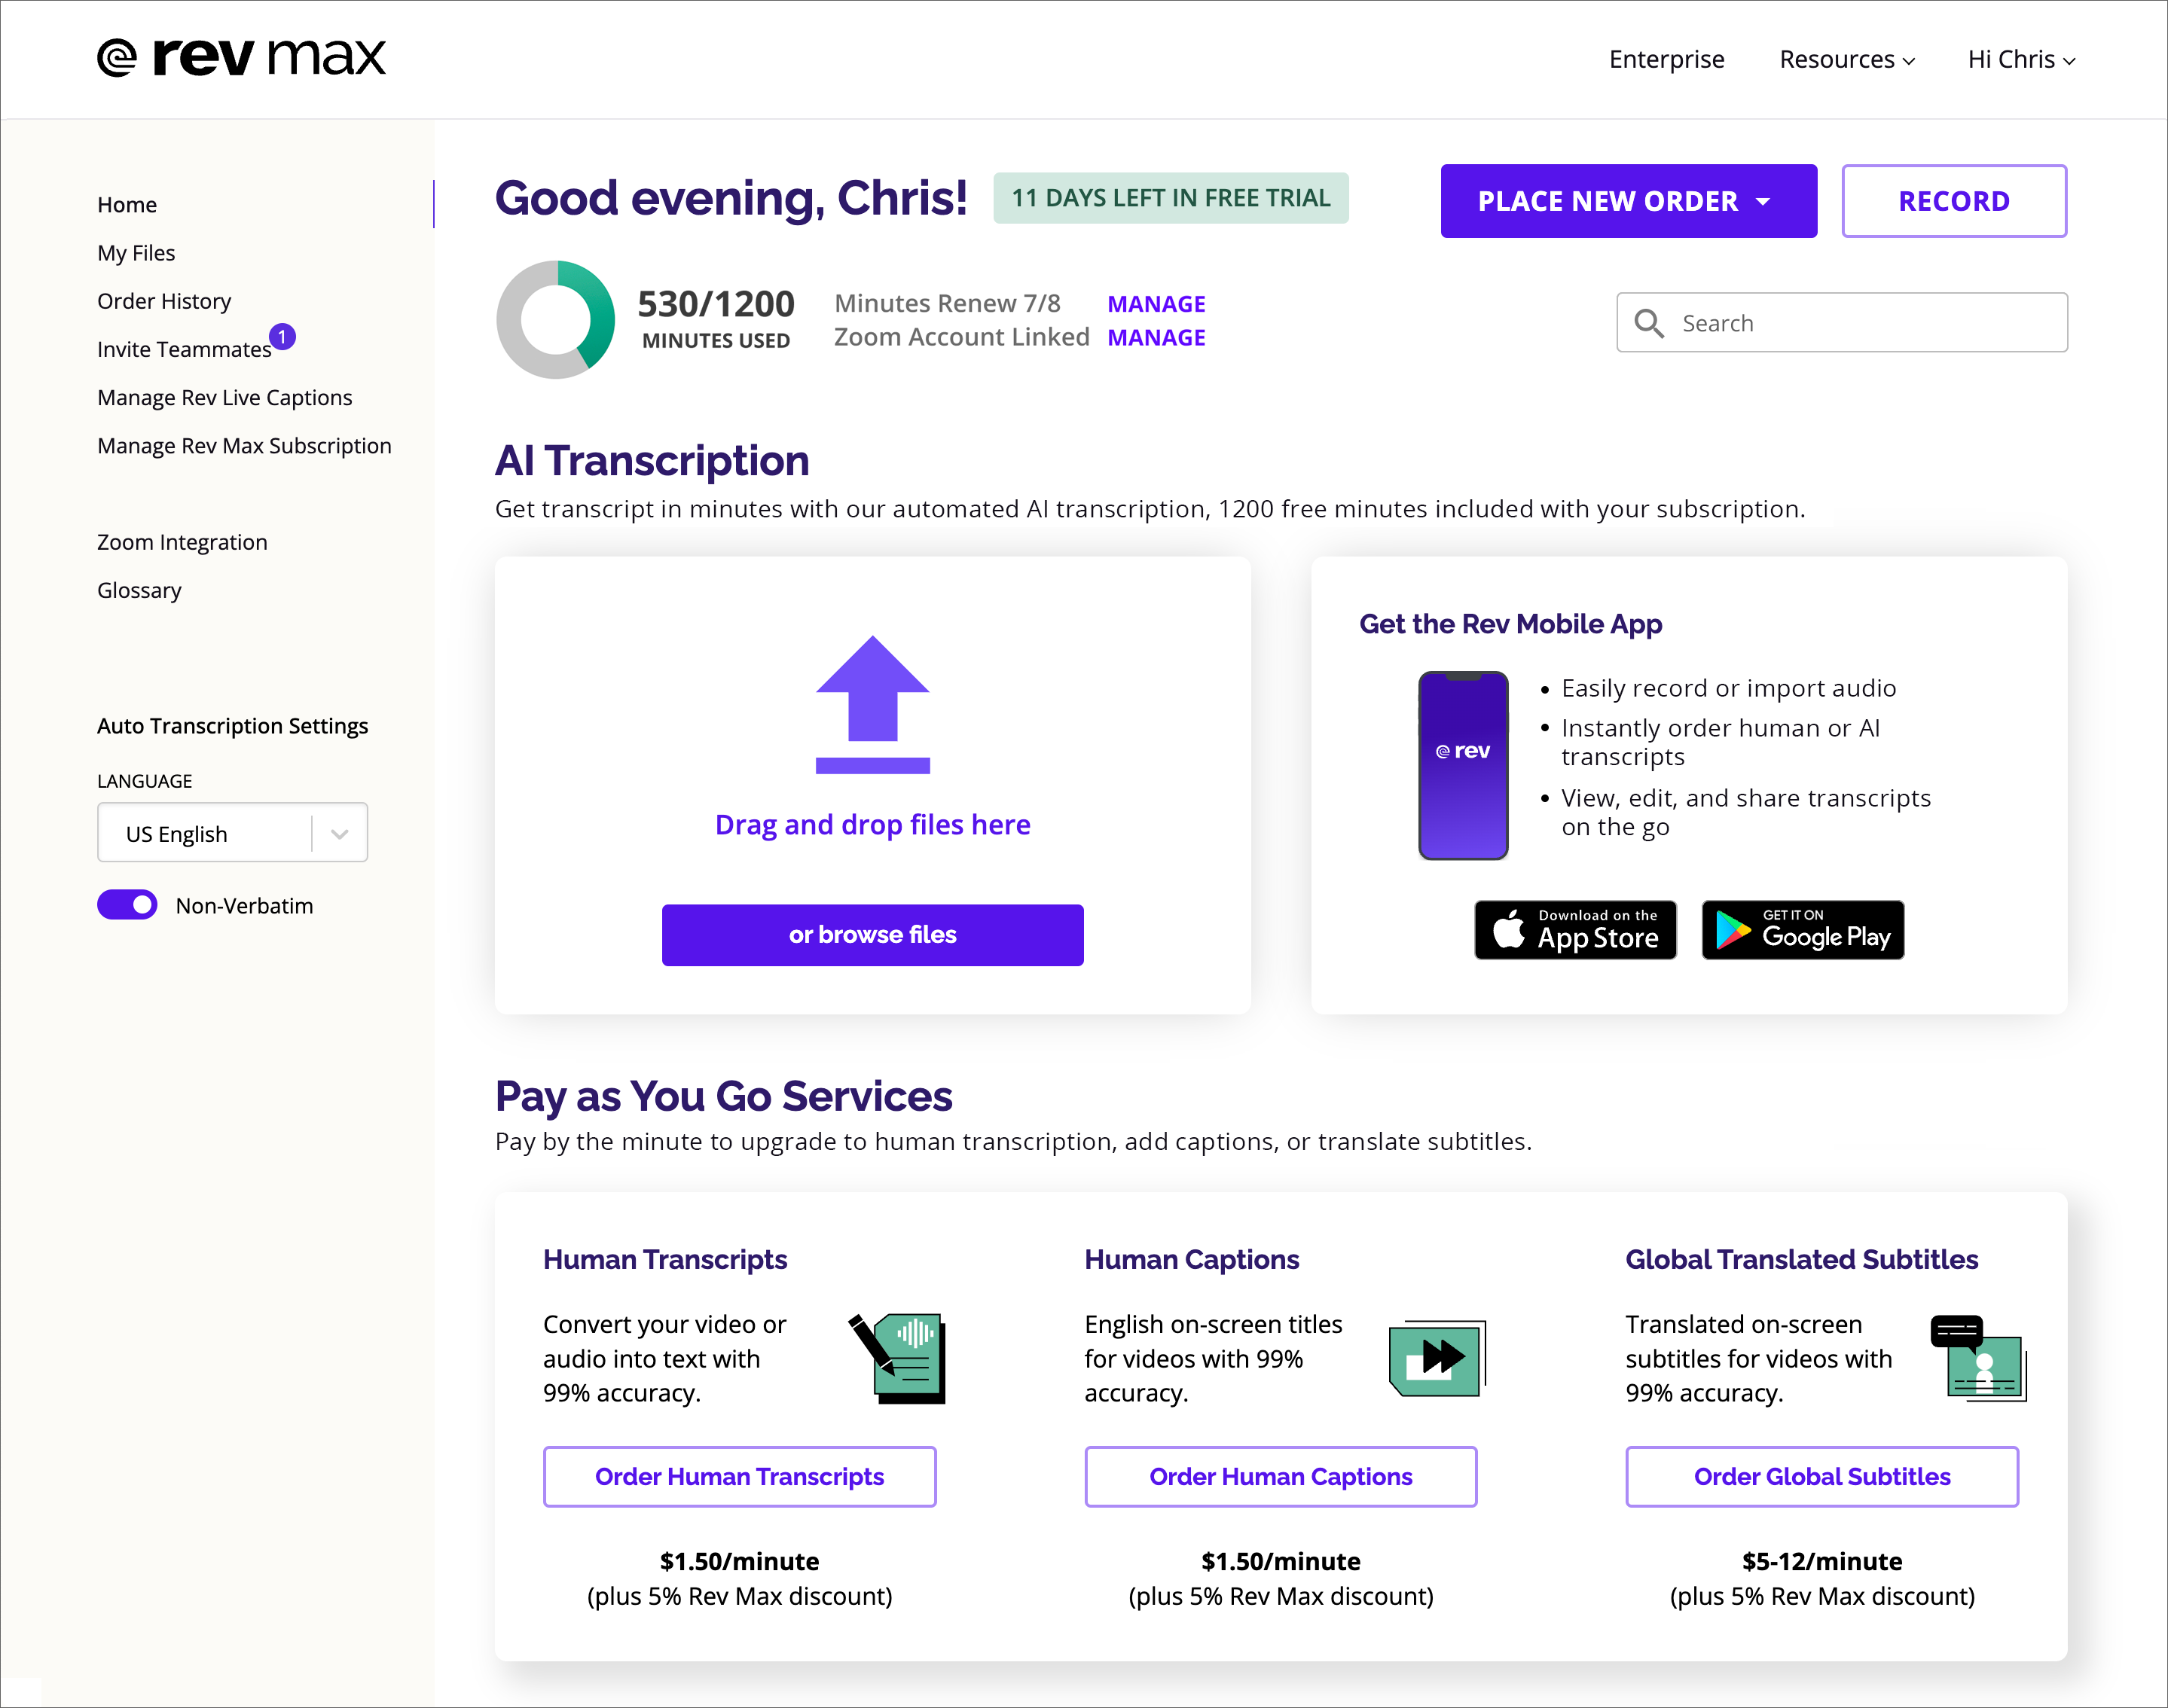Select Zoom Integration from the sidebar
Screen dimensions: 2168x1708
tap(182, 541)
